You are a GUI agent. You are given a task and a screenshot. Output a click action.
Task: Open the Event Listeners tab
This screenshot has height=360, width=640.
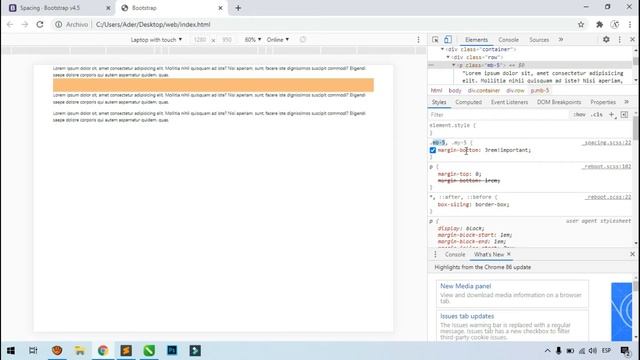(x=509, y=102)
